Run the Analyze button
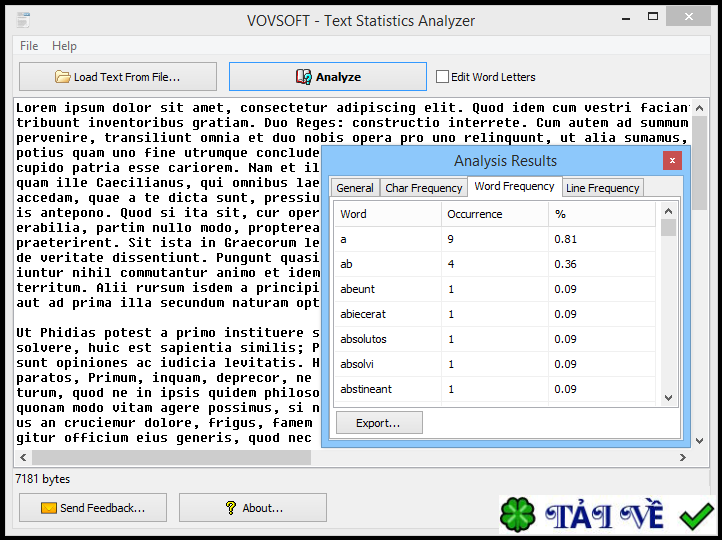The height and width of the screenshot is (540, 722). (328, 76)
